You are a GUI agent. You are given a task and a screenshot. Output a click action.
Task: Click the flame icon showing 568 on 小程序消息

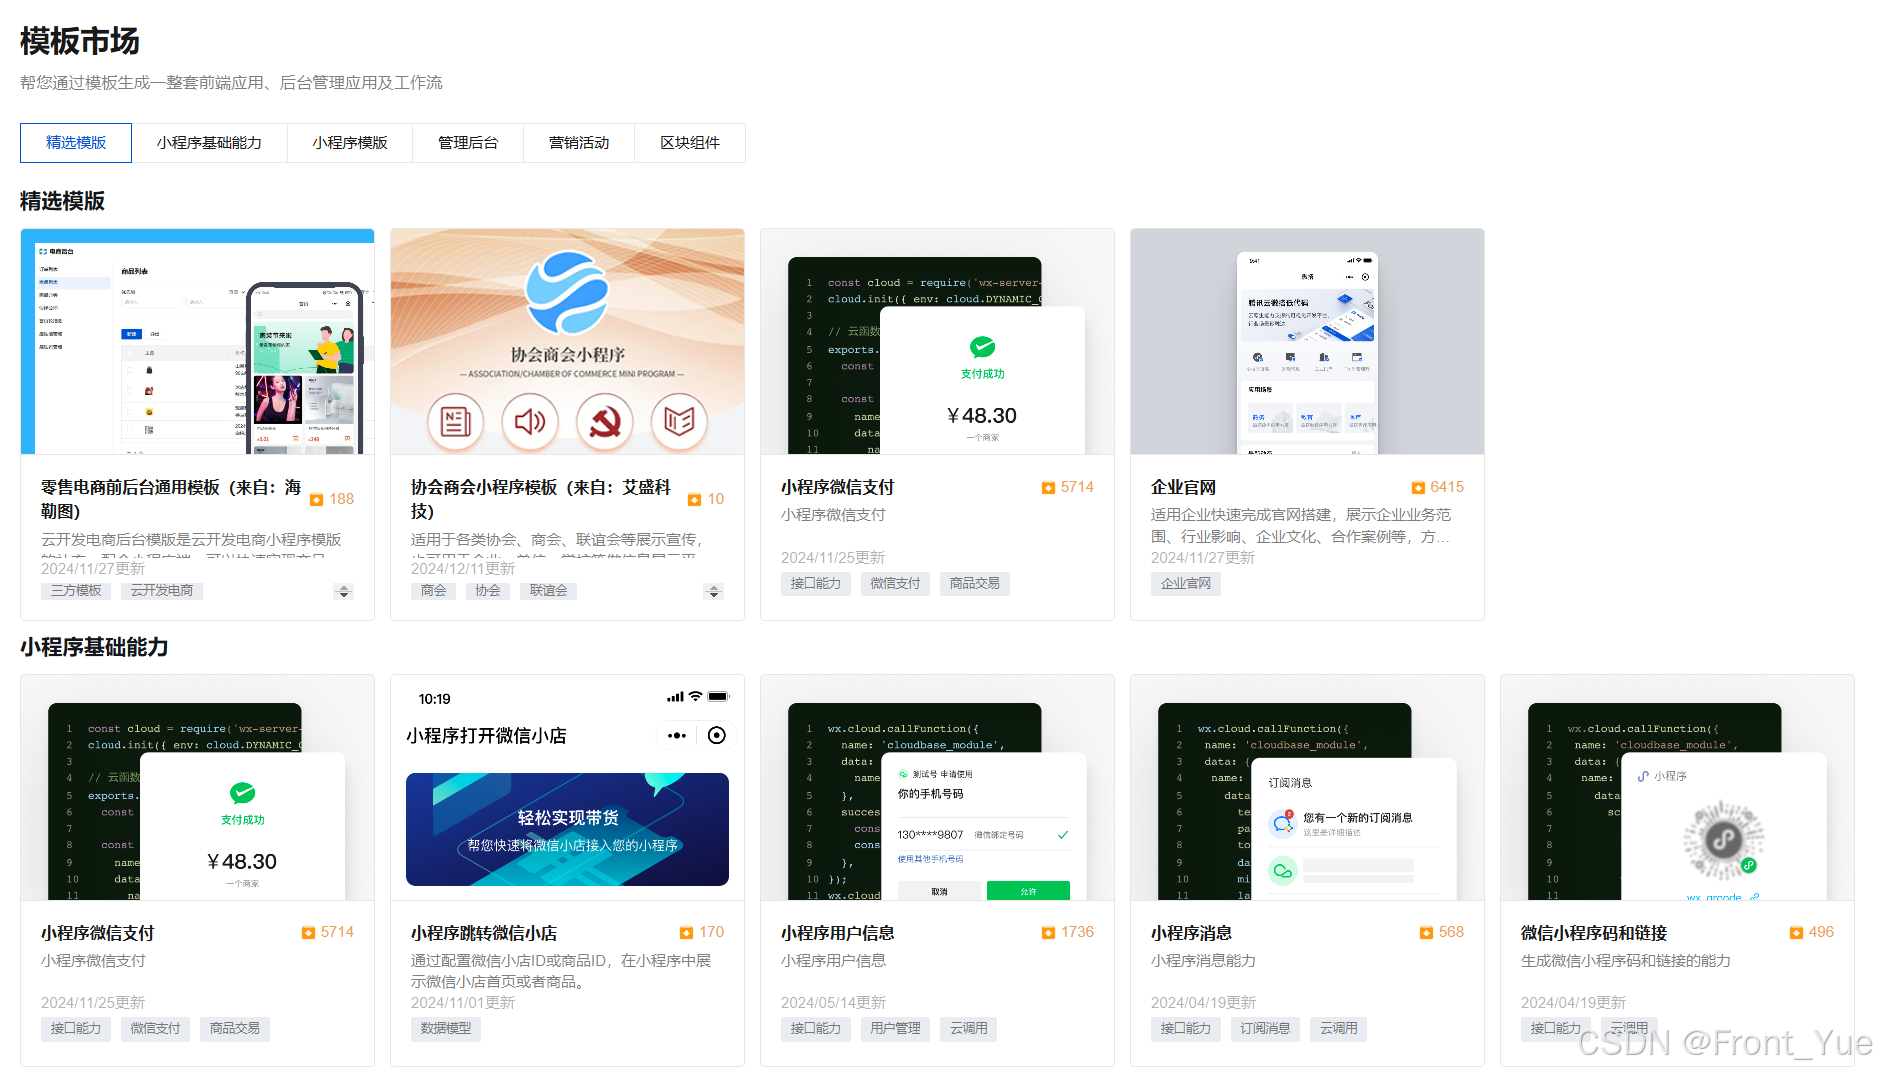coord(1425,932)
